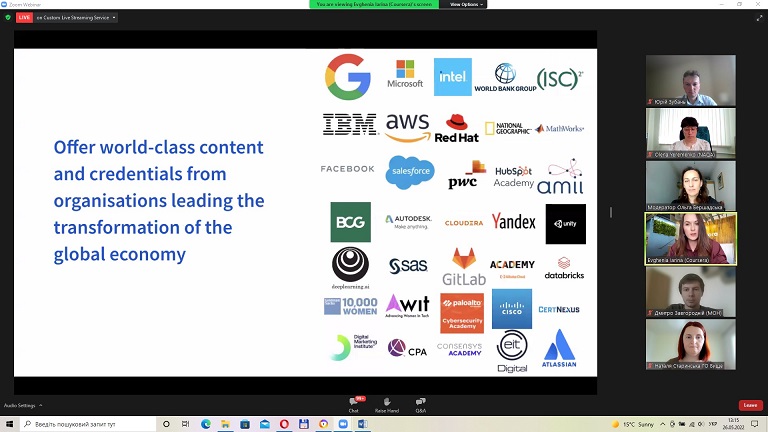Click the Salesforce cloud logo
Viewport: 768px width, 432px height.
point(410,172)
